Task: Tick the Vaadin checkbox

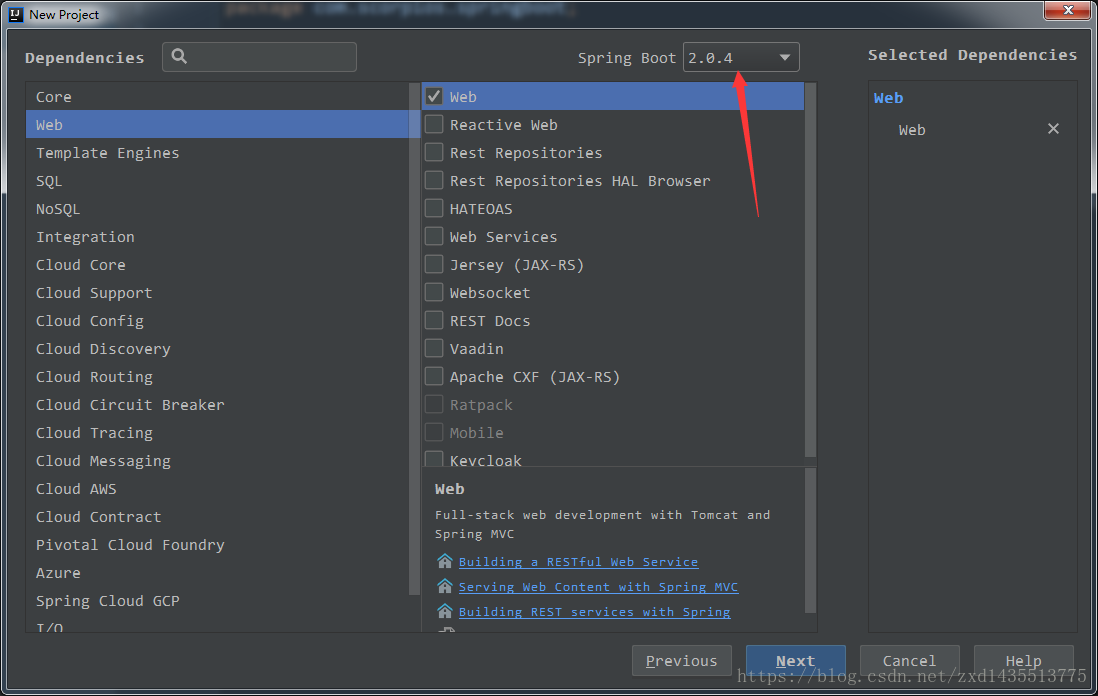Action: click(x=434, y=348)
